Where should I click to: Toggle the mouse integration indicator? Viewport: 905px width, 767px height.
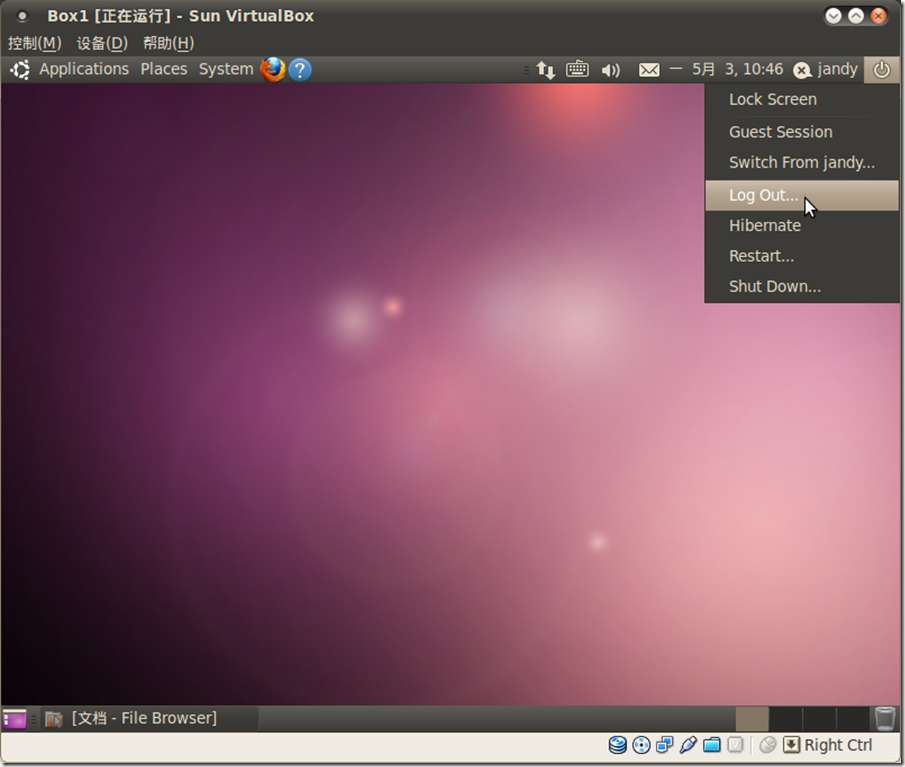(x=767, y=745)
